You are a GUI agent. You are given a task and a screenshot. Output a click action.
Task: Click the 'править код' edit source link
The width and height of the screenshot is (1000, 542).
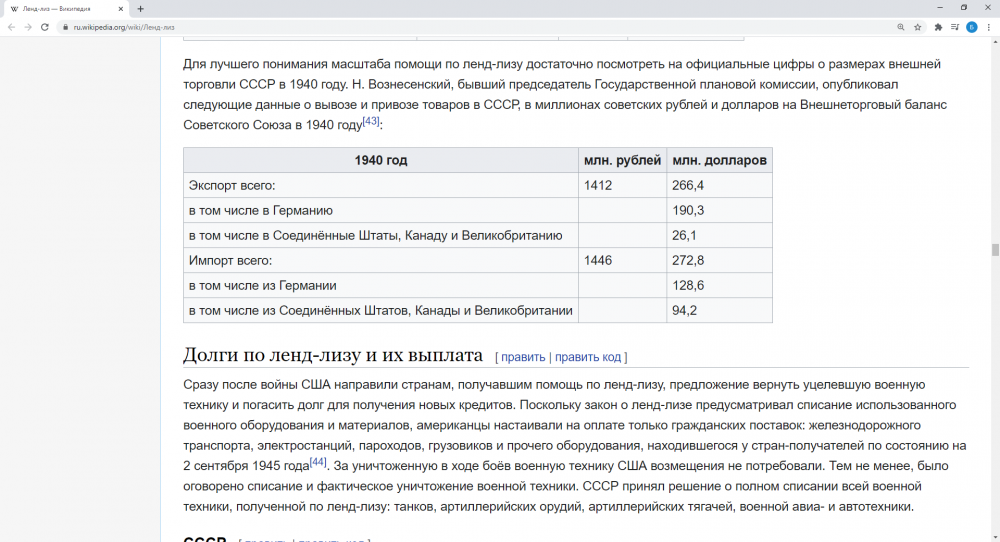click(x=588, y=357)
